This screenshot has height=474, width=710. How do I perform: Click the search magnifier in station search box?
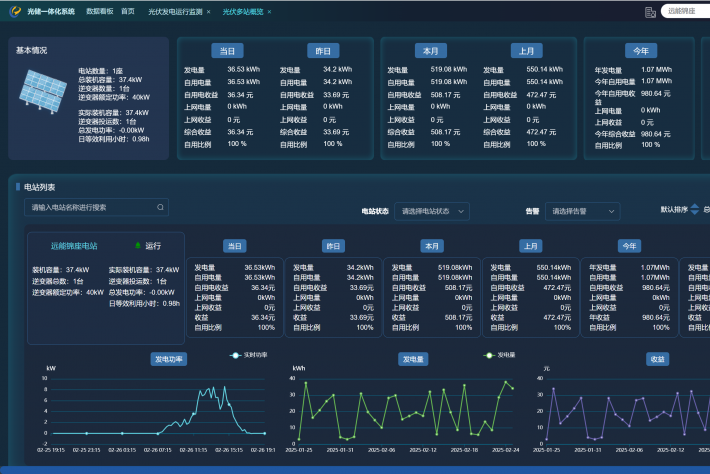160,208
